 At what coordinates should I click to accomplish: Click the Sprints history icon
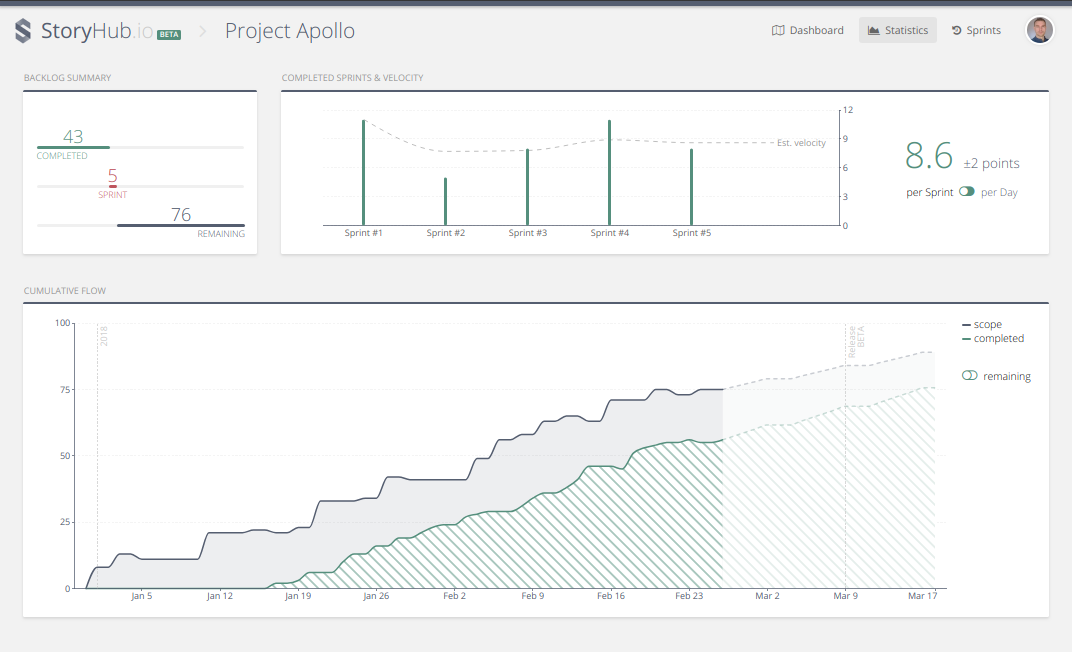coord(956,30)
